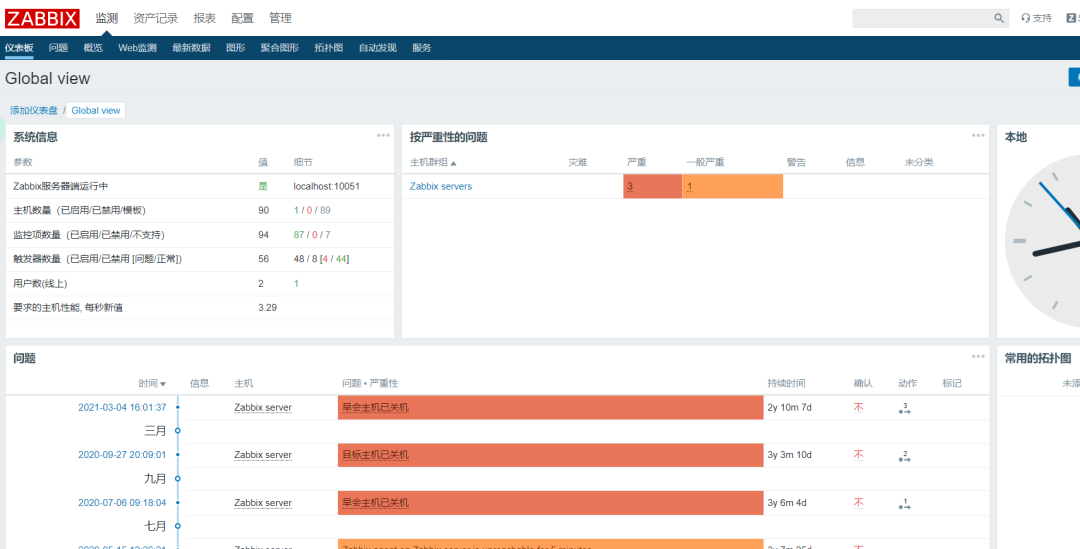Viewport: 1080px width, 549px height.
Task: Open the 系统信息 widget three-dot menu
Action: [x=384, y=136]
